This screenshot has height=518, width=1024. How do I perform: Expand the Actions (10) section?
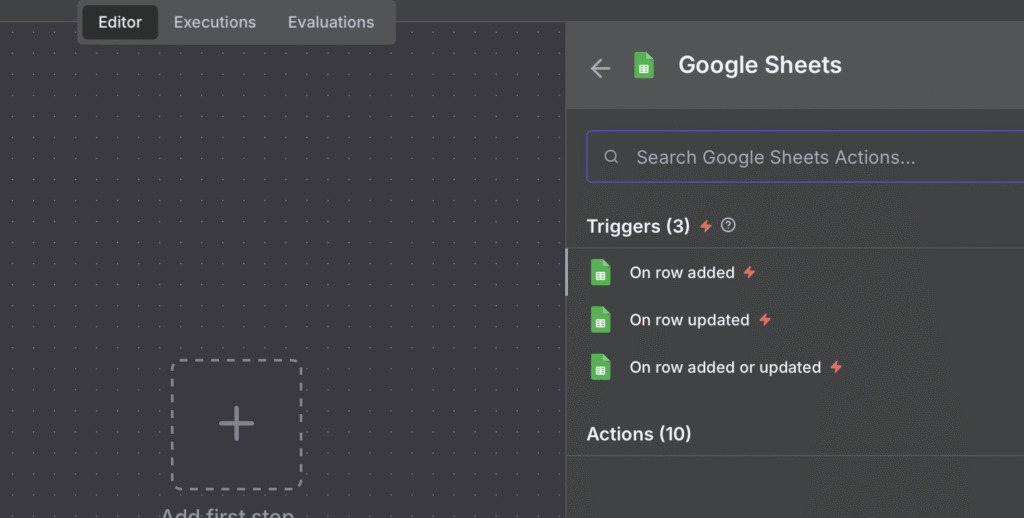point(639,434)
